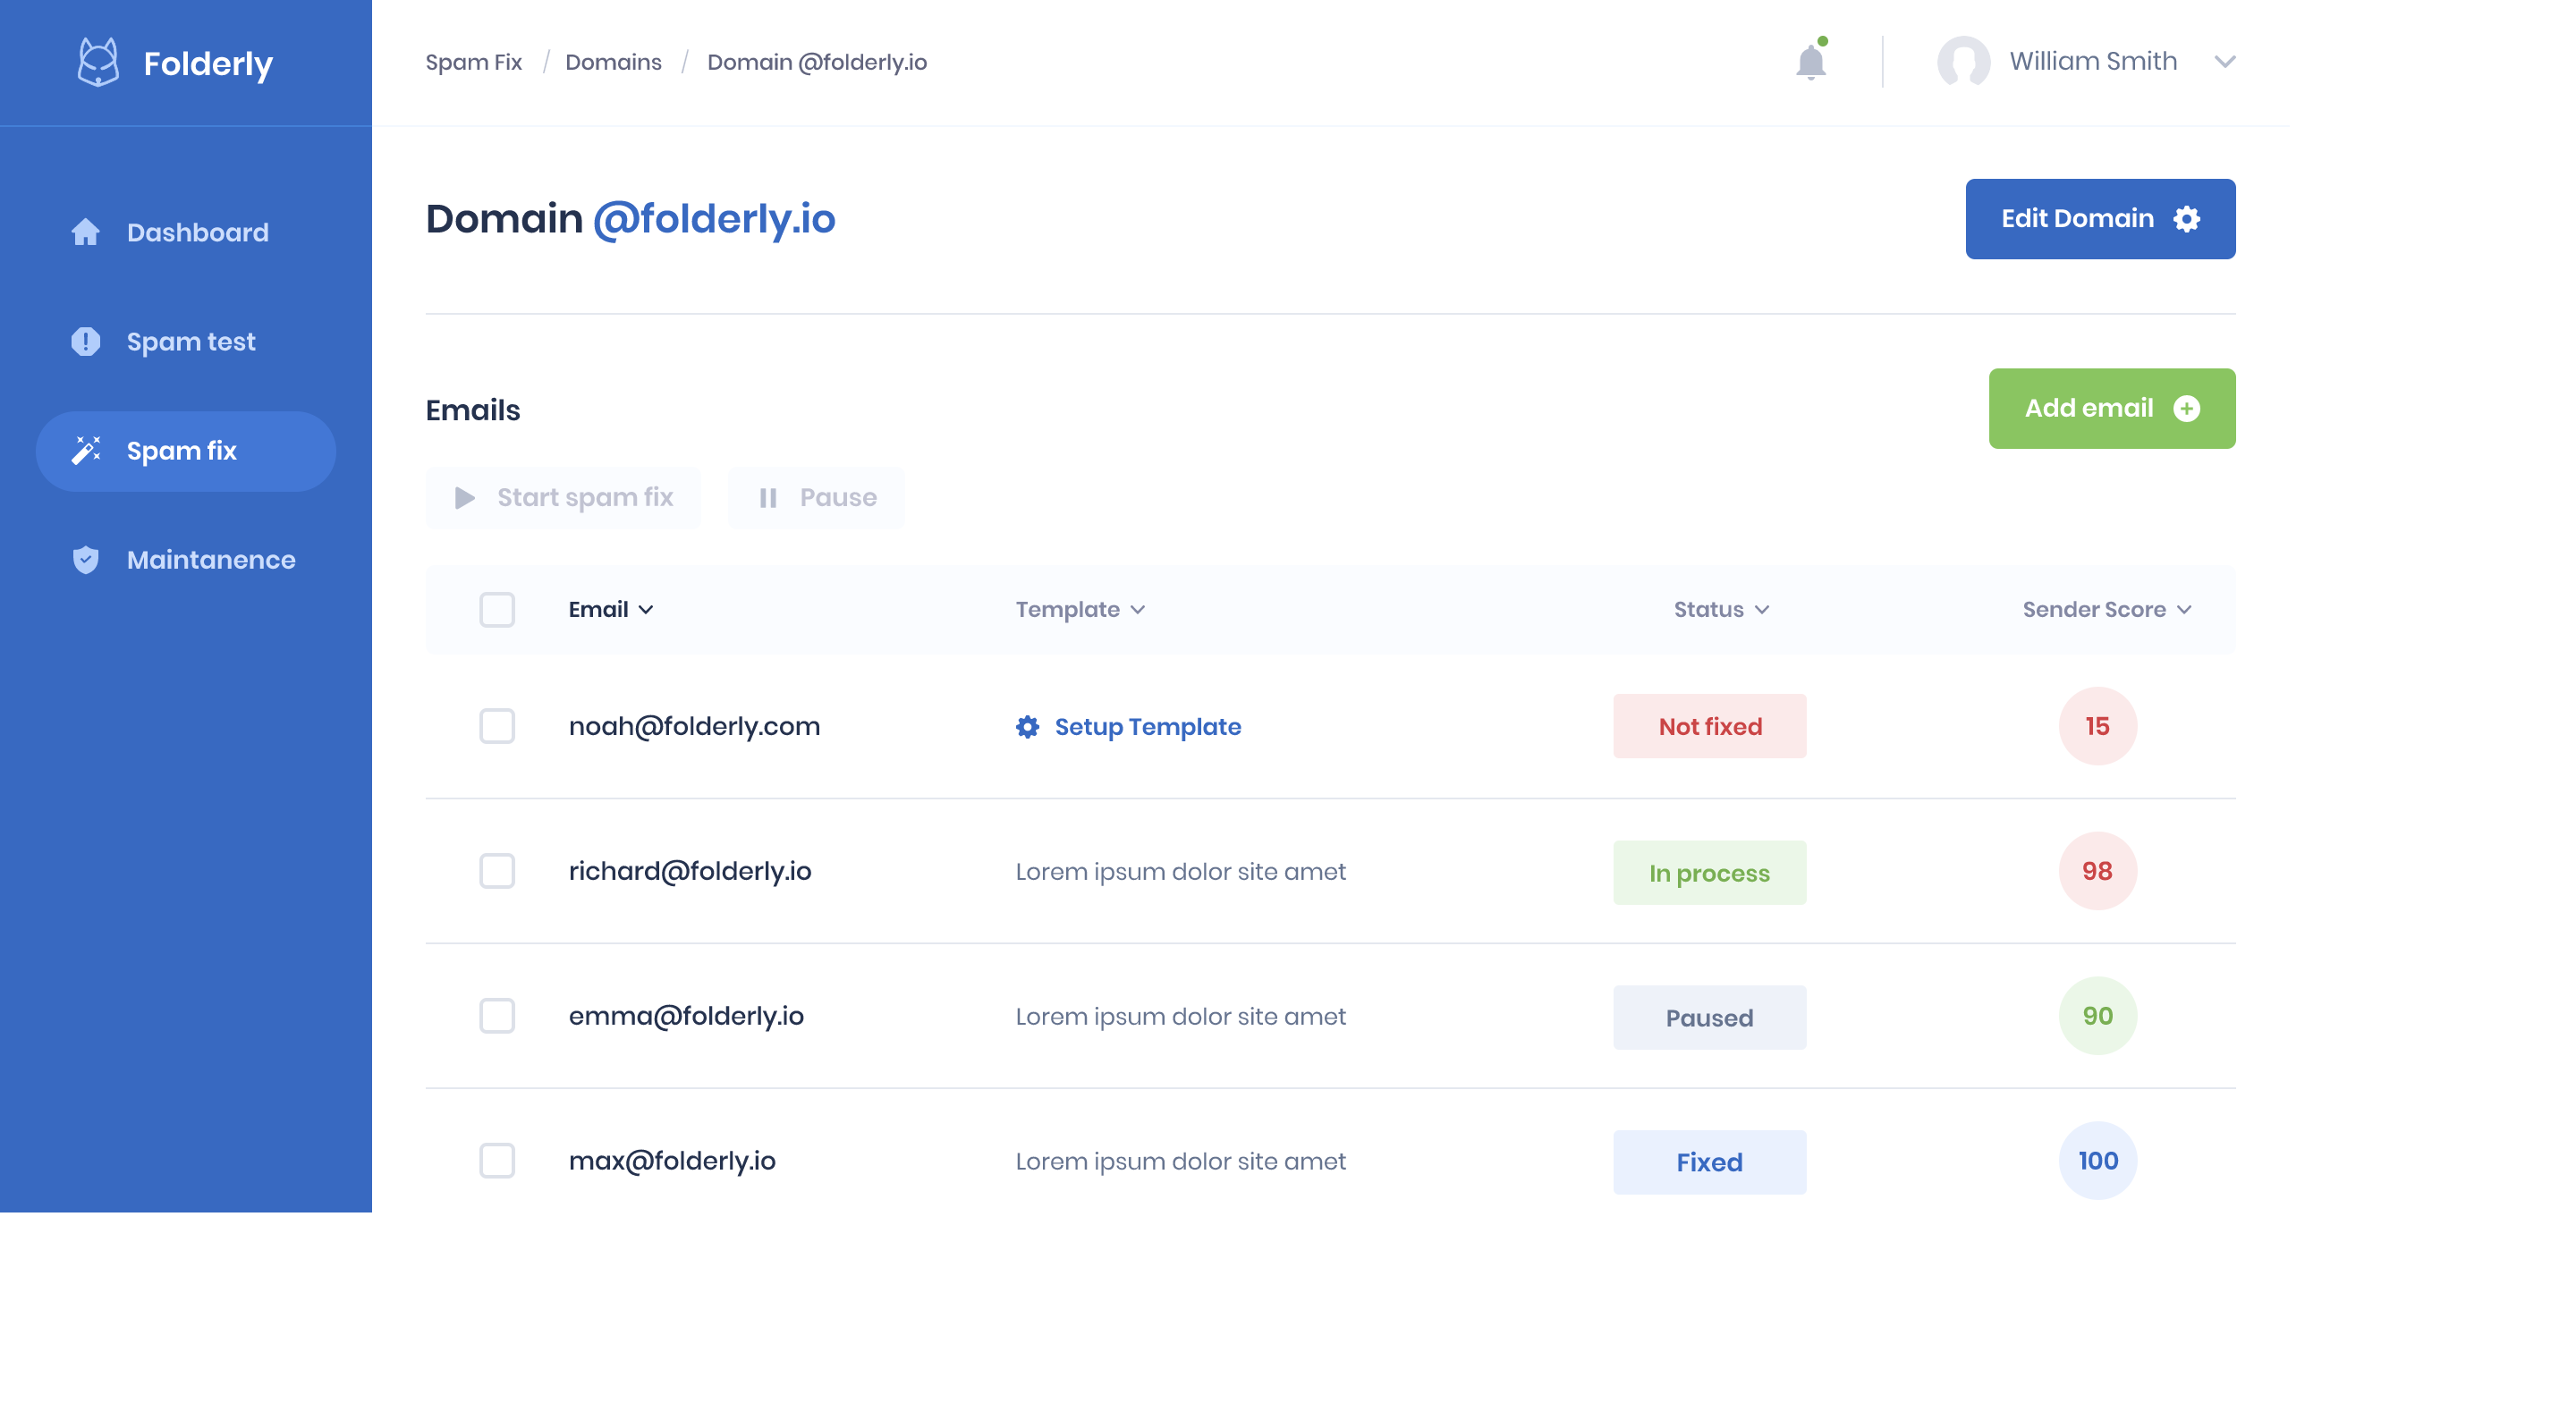
Task: Click the Spam test exclamation icon
Action: pyautogui.click(x=86, y=341)
